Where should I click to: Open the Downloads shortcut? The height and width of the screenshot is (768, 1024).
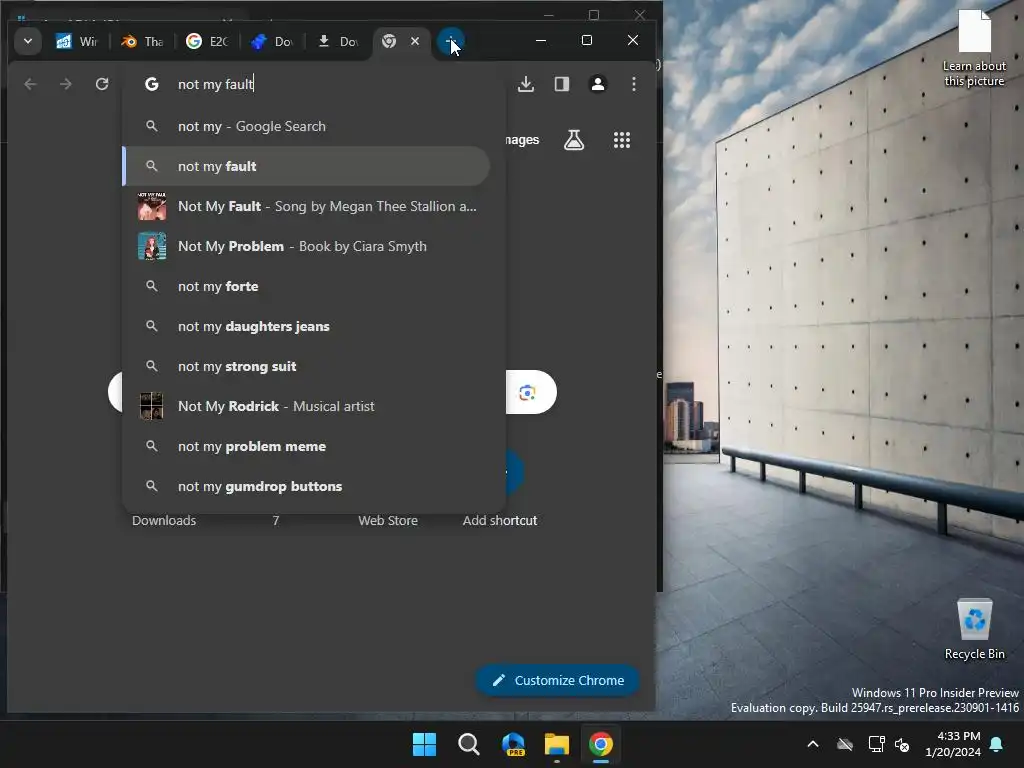(164, 520)
